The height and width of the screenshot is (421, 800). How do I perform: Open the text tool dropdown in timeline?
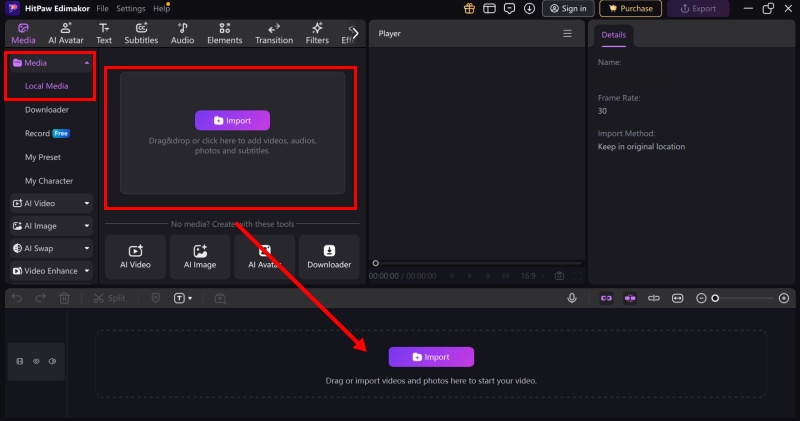tap(183, 298)
